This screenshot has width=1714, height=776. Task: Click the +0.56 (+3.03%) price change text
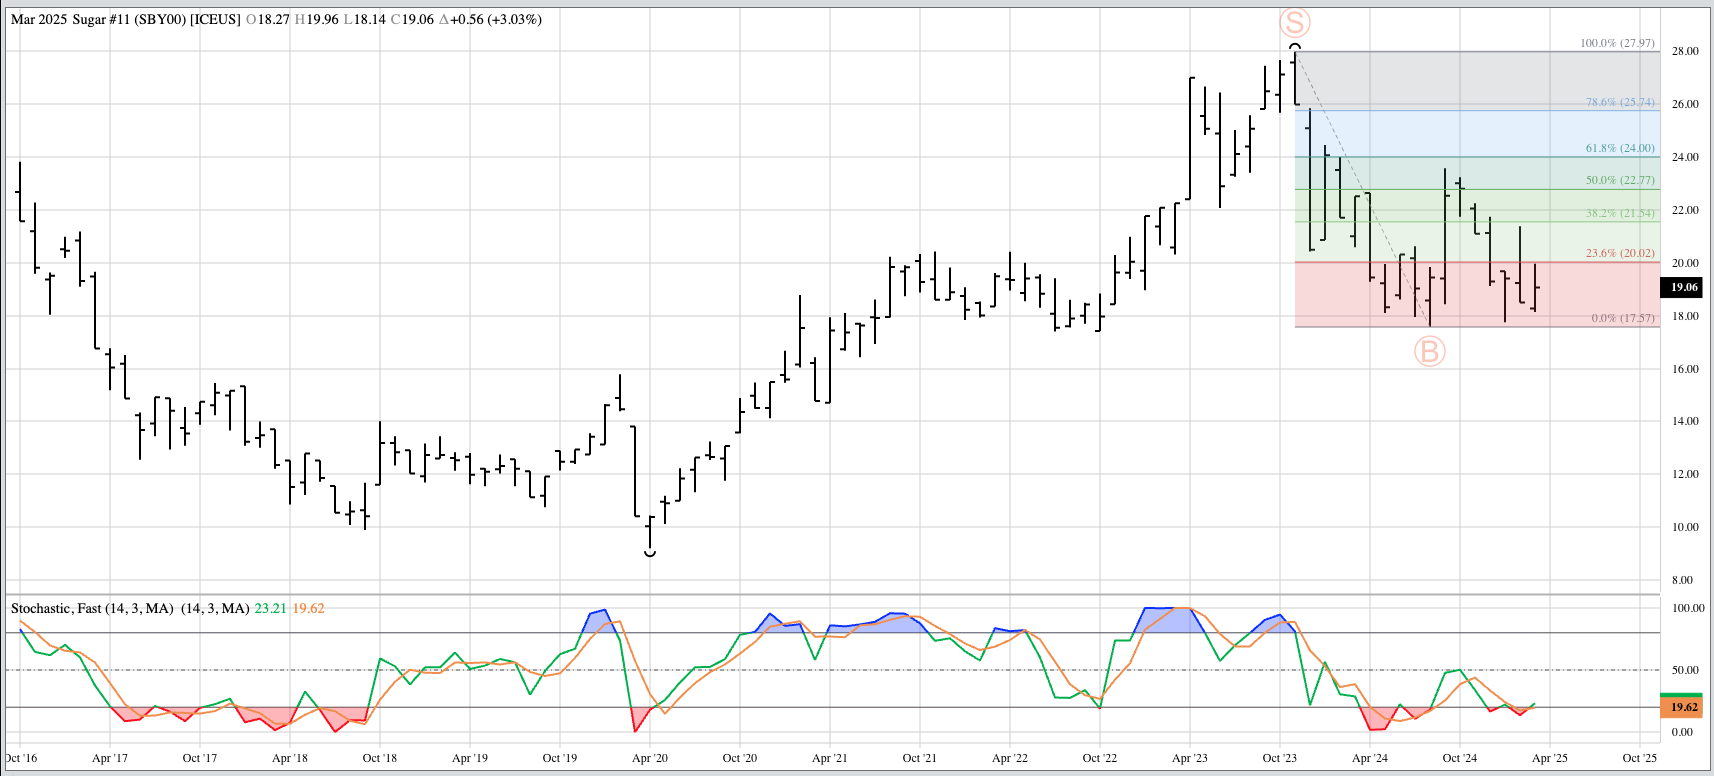pos(490,19)
